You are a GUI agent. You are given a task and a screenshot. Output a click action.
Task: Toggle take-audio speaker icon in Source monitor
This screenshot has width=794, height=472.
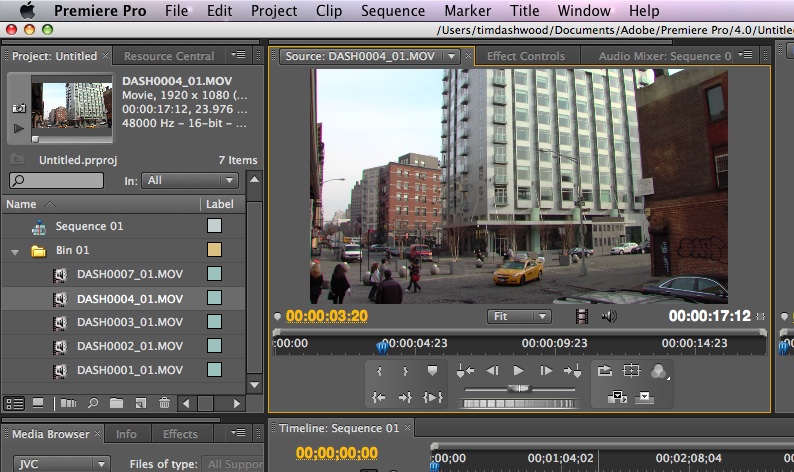pos(609,317)
